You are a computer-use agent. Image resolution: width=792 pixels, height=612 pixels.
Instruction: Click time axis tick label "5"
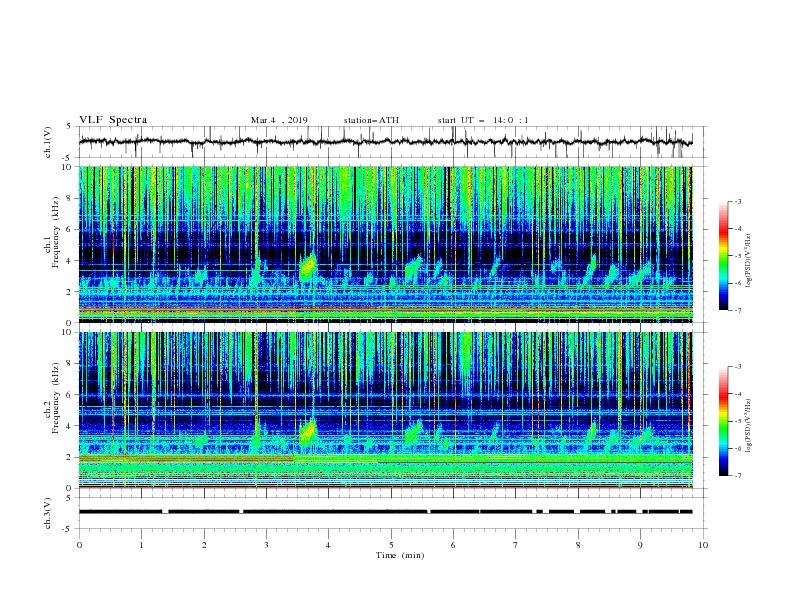[x=391, y=545]
